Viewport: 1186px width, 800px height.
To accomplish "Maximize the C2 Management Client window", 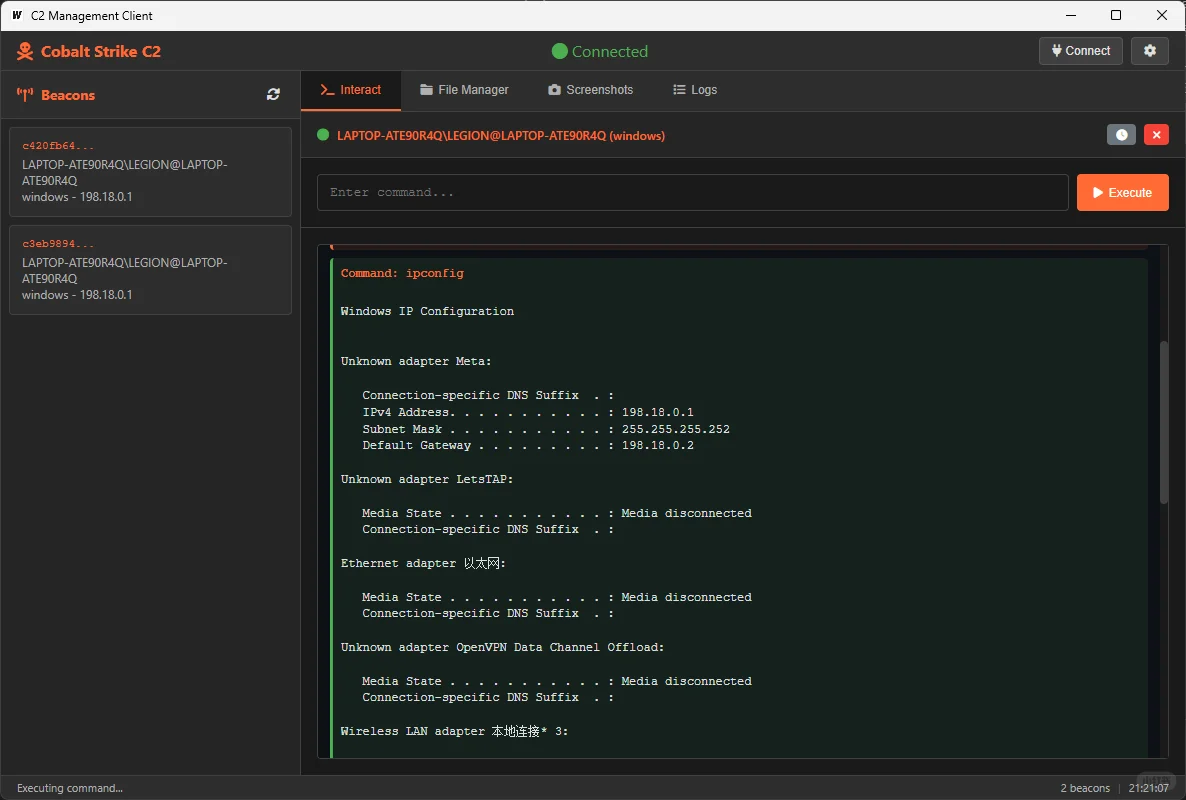I will point(1116,15).
